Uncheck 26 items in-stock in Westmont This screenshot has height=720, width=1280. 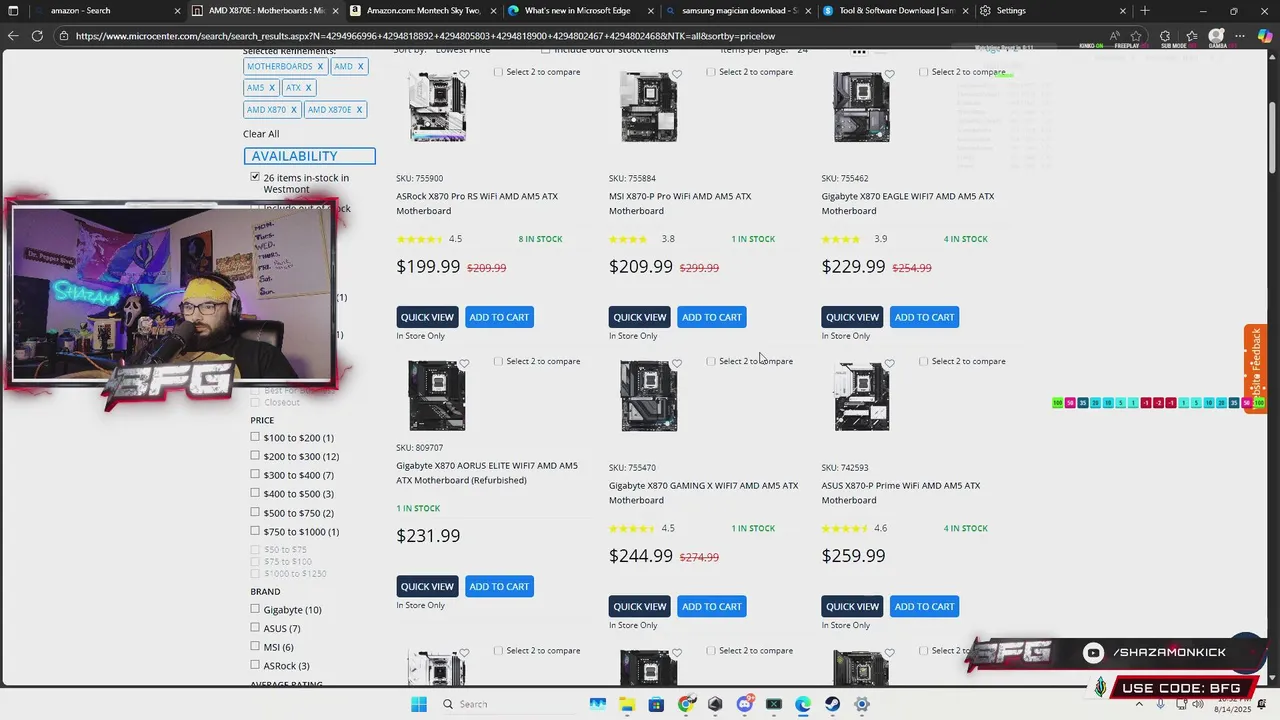255,177
